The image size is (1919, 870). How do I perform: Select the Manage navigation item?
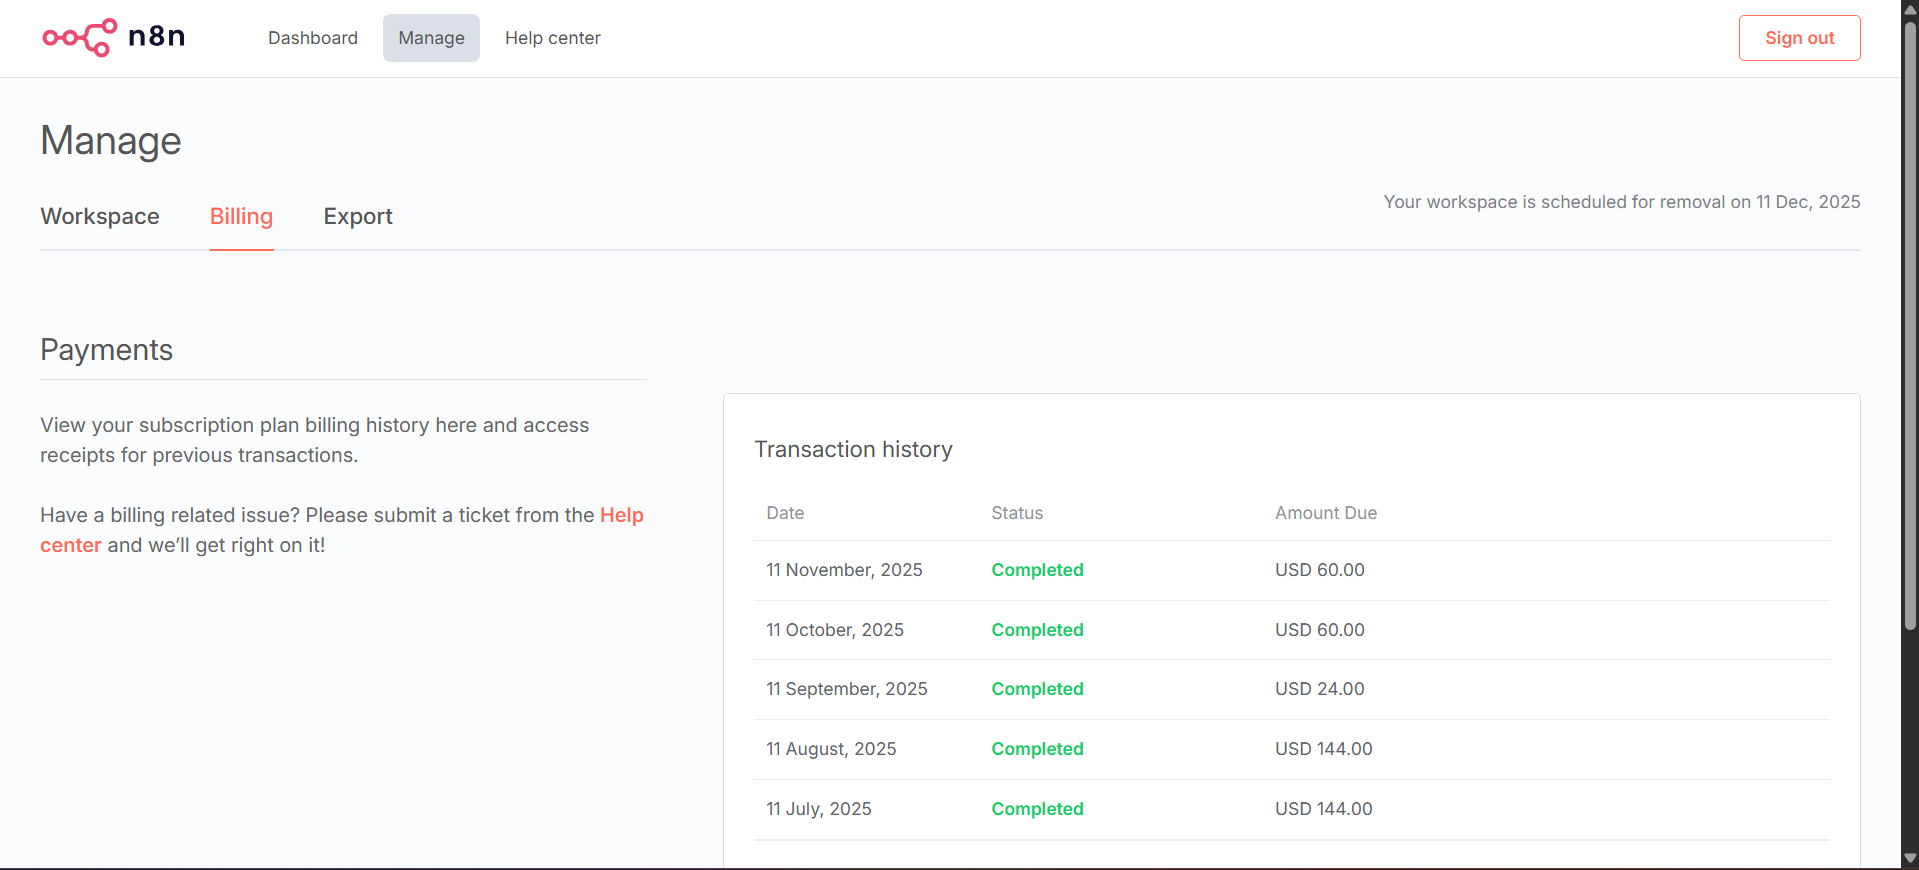(x=431, y=38)
